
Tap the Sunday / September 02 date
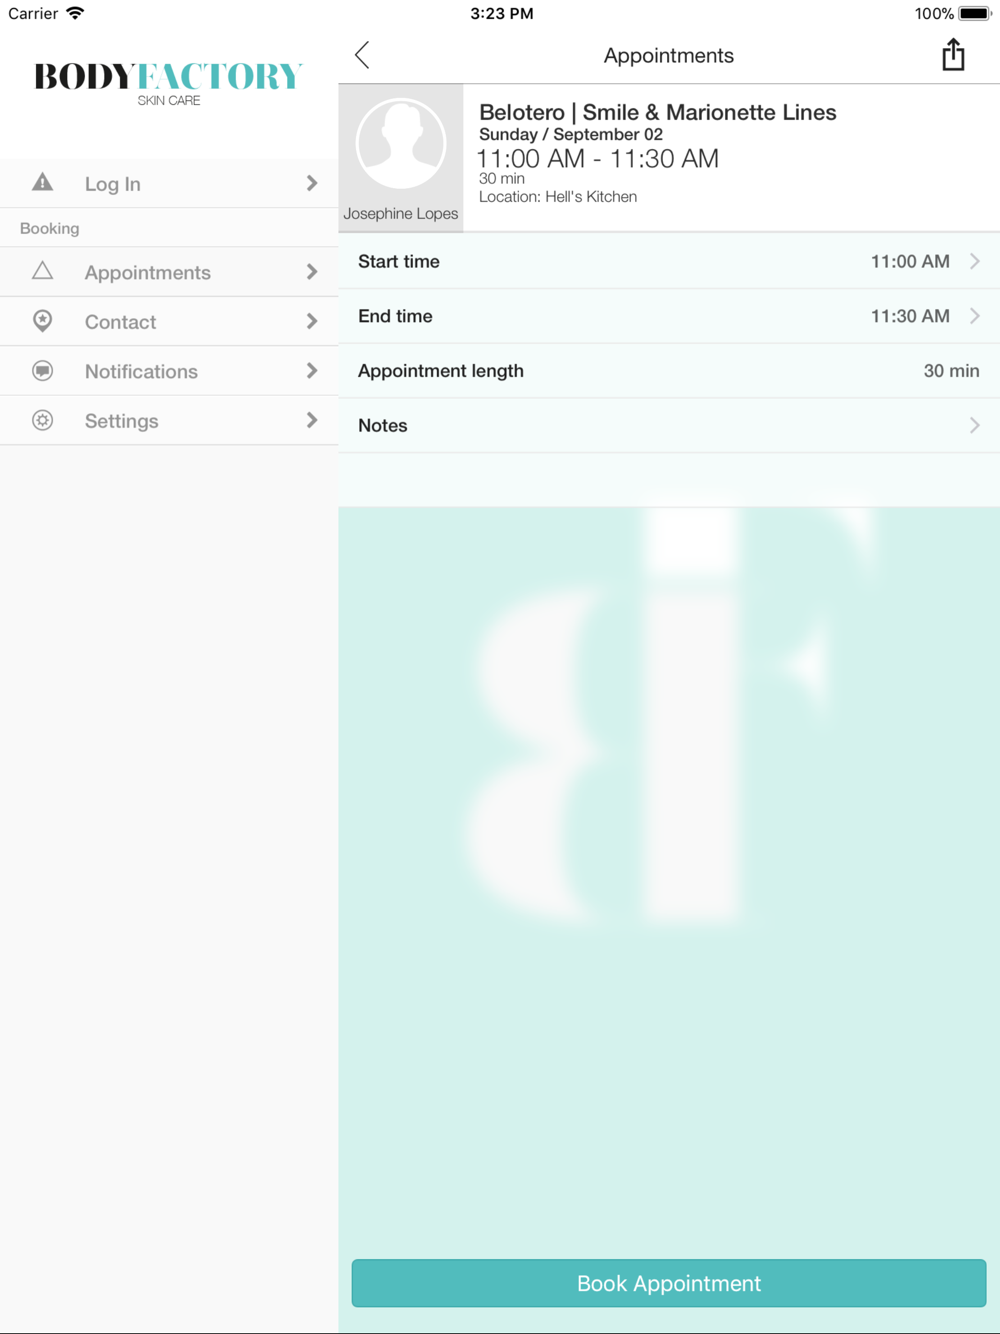point(571,134)
